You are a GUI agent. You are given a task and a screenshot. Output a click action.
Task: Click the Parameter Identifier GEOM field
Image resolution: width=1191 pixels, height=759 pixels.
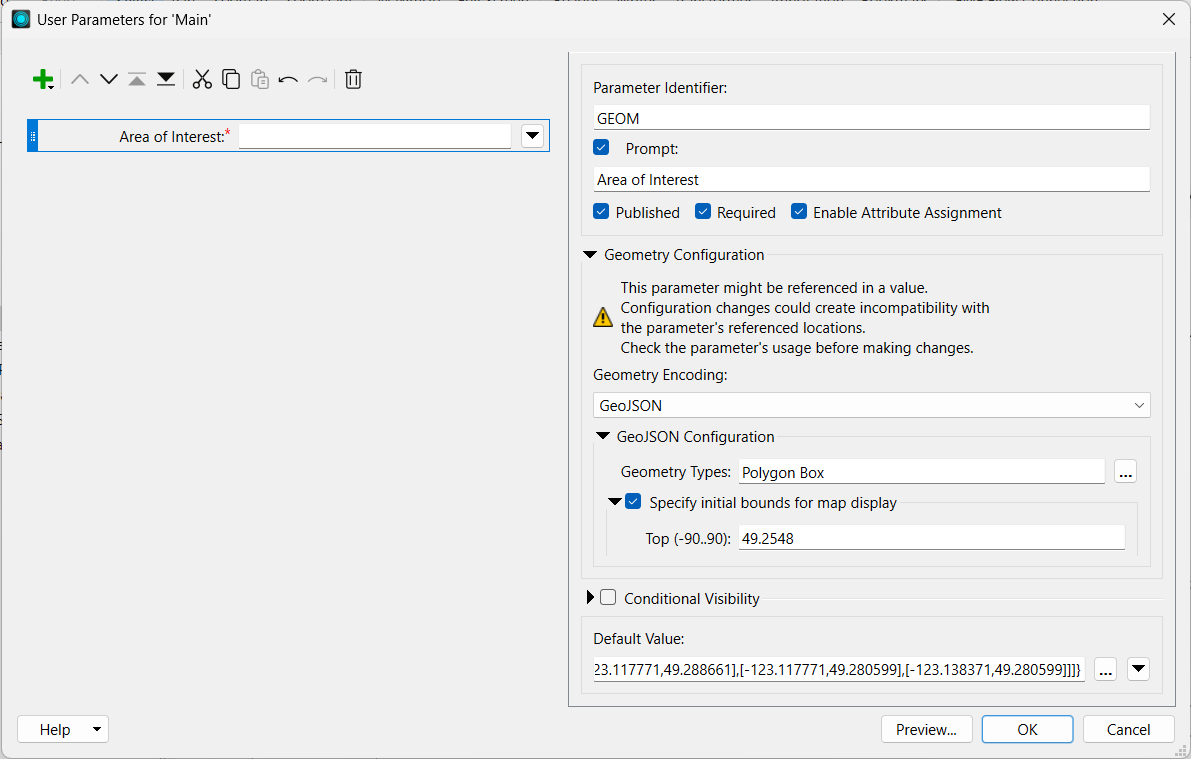(870, 118)
